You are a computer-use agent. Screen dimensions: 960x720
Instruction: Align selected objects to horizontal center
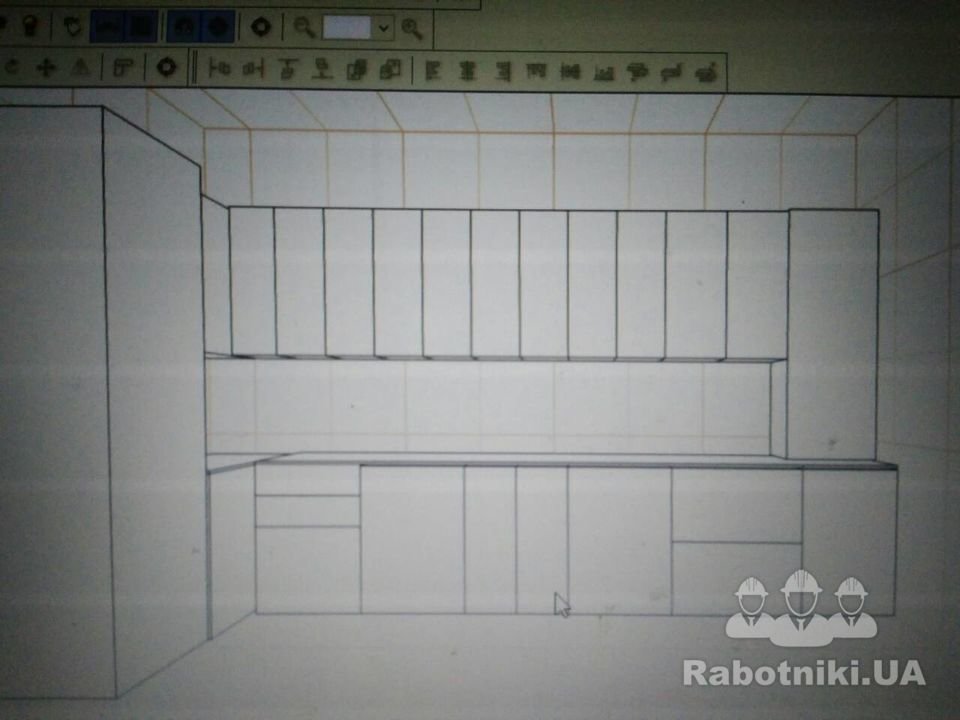[467, 72]
